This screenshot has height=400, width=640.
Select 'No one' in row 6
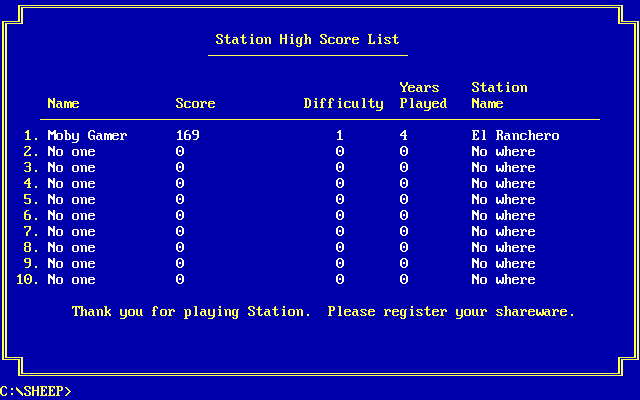tap(71, 215)
